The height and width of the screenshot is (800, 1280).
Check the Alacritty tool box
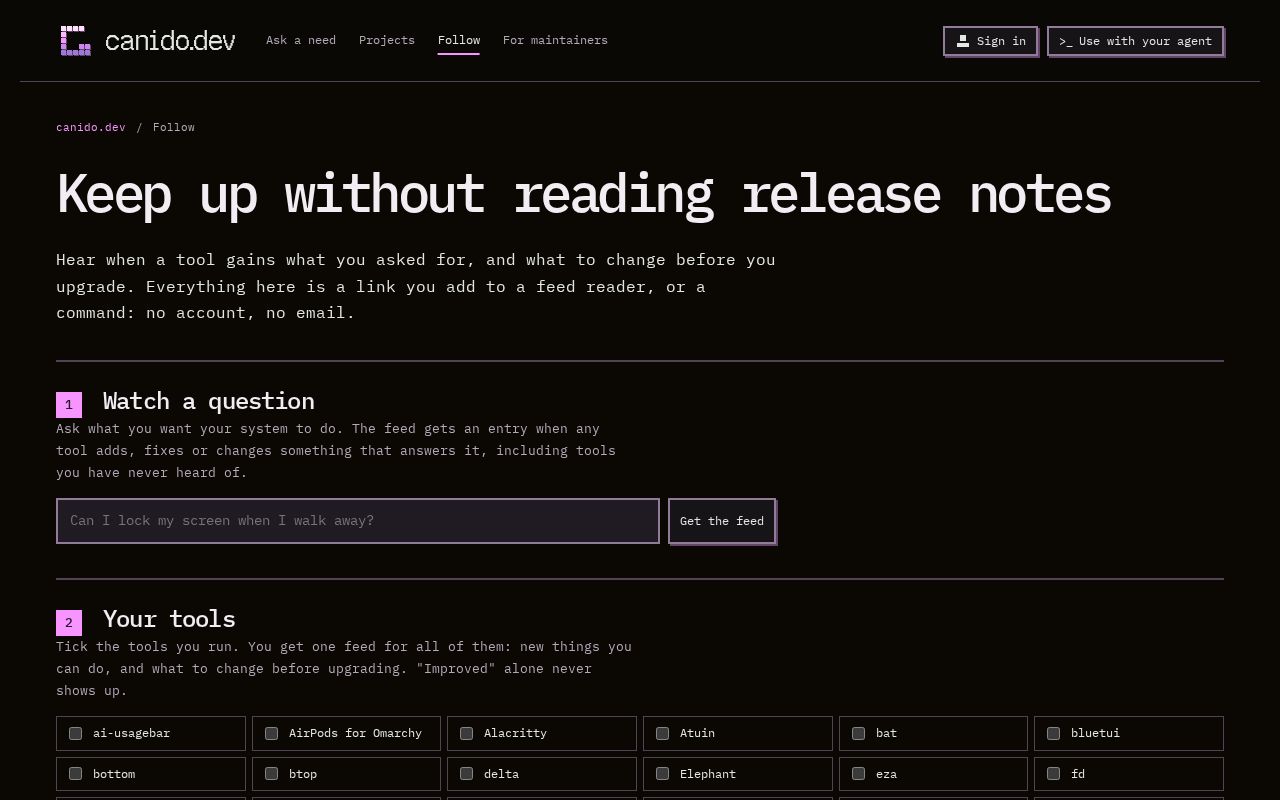click(x=466, y=733)
